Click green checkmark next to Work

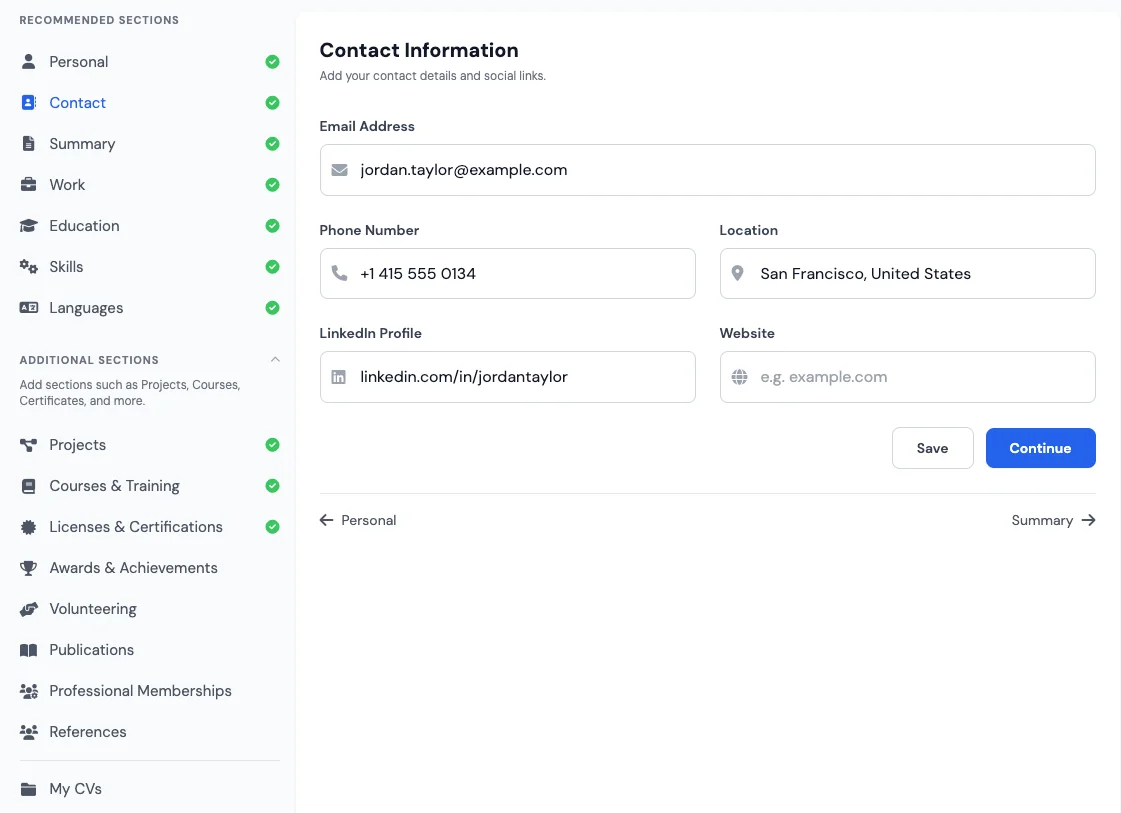(x=272, y=184)
